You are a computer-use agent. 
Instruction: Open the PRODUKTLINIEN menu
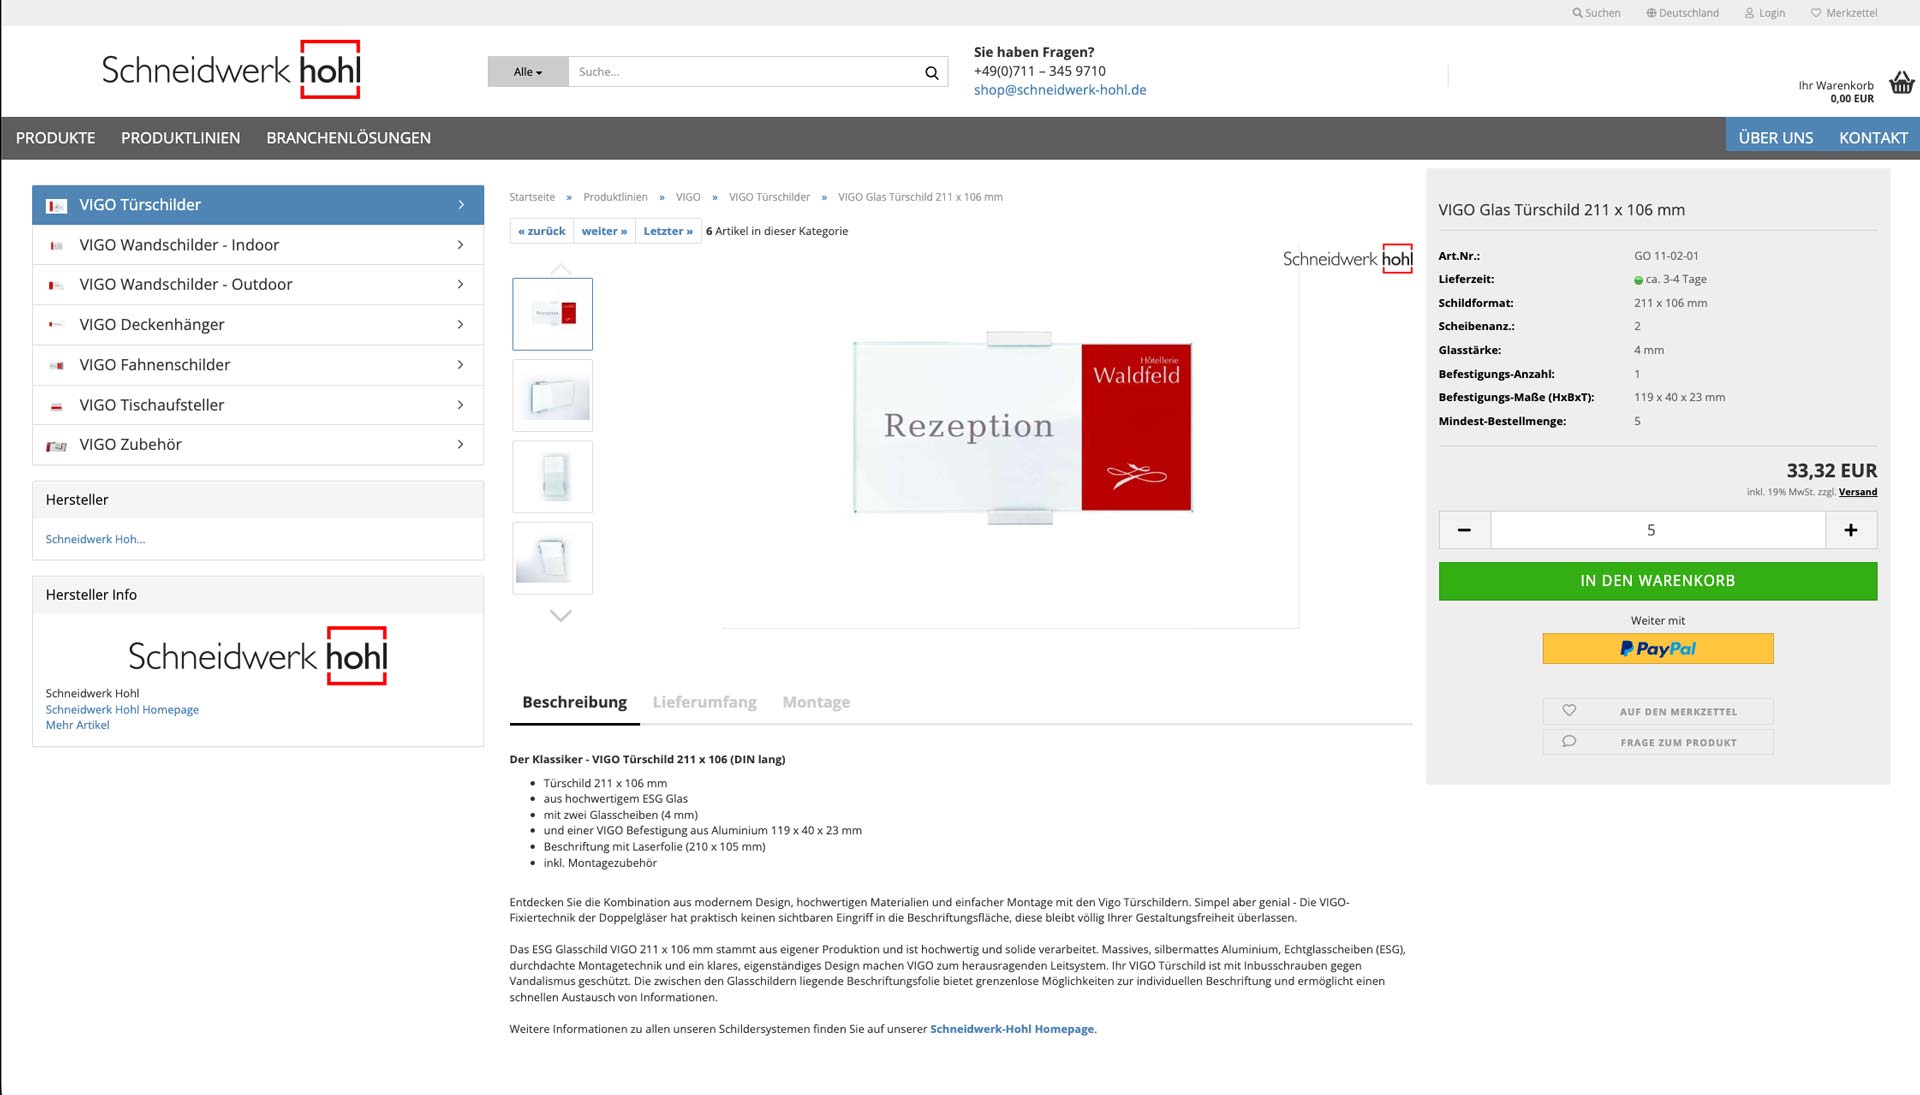pyautogui.click(x=181, y=138)
